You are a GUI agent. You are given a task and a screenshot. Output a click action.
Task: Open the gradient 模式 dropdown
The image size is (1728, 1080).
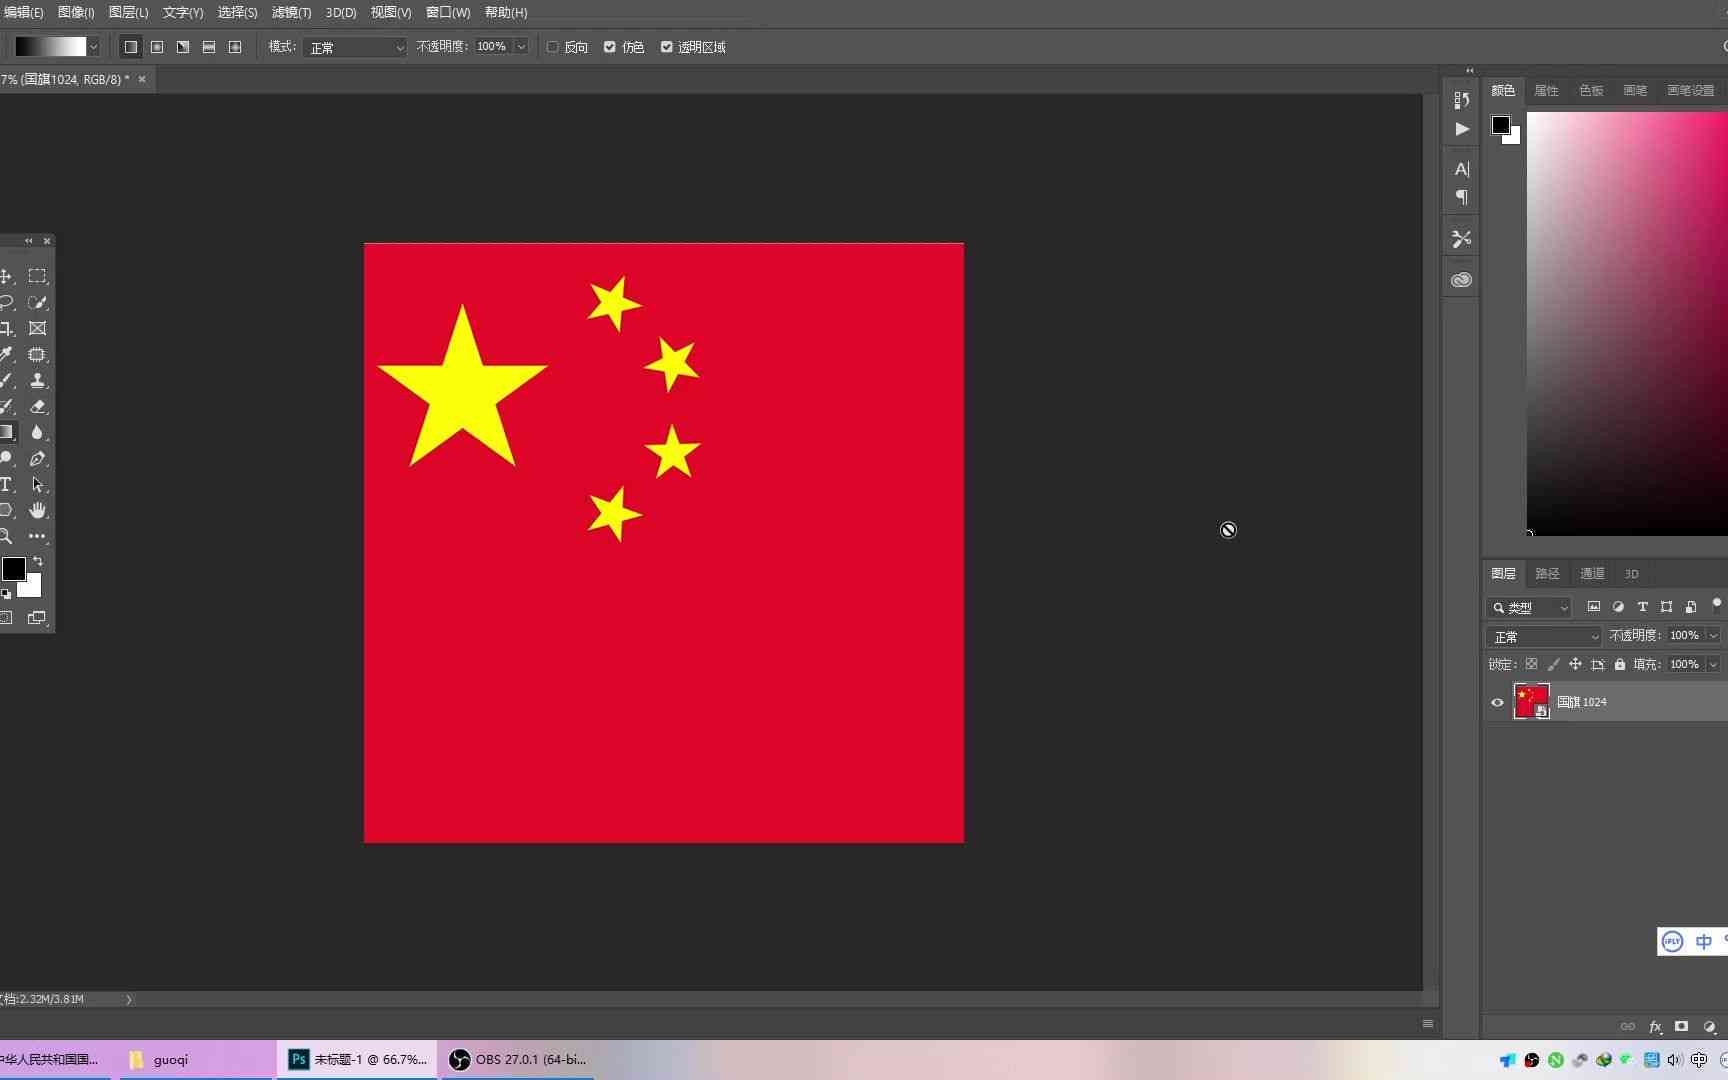pyautogui.click(x=354, y=47)
